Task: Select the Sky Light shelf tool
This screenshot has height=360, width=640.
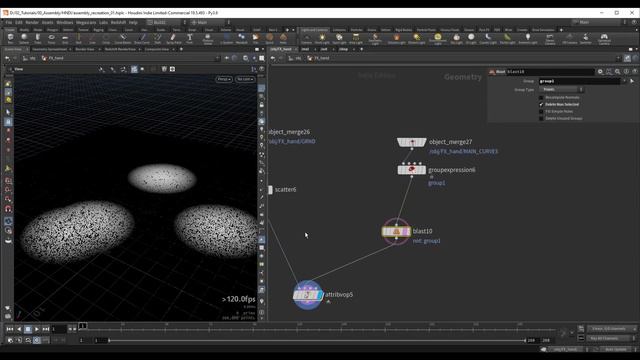Action: coord(456,38)
